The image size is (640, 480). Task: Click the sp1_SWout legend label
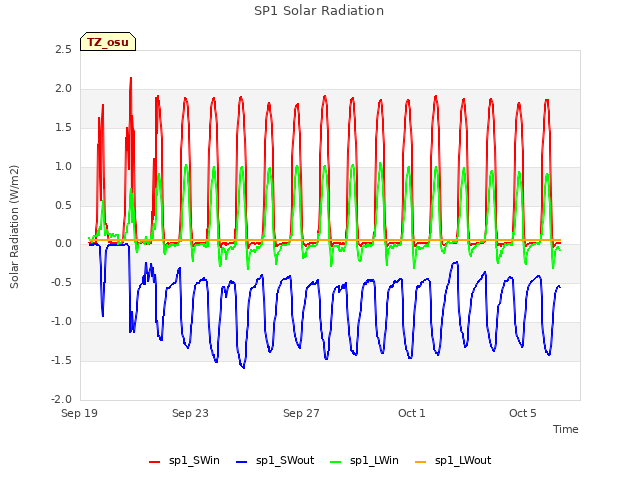(285, 460)
